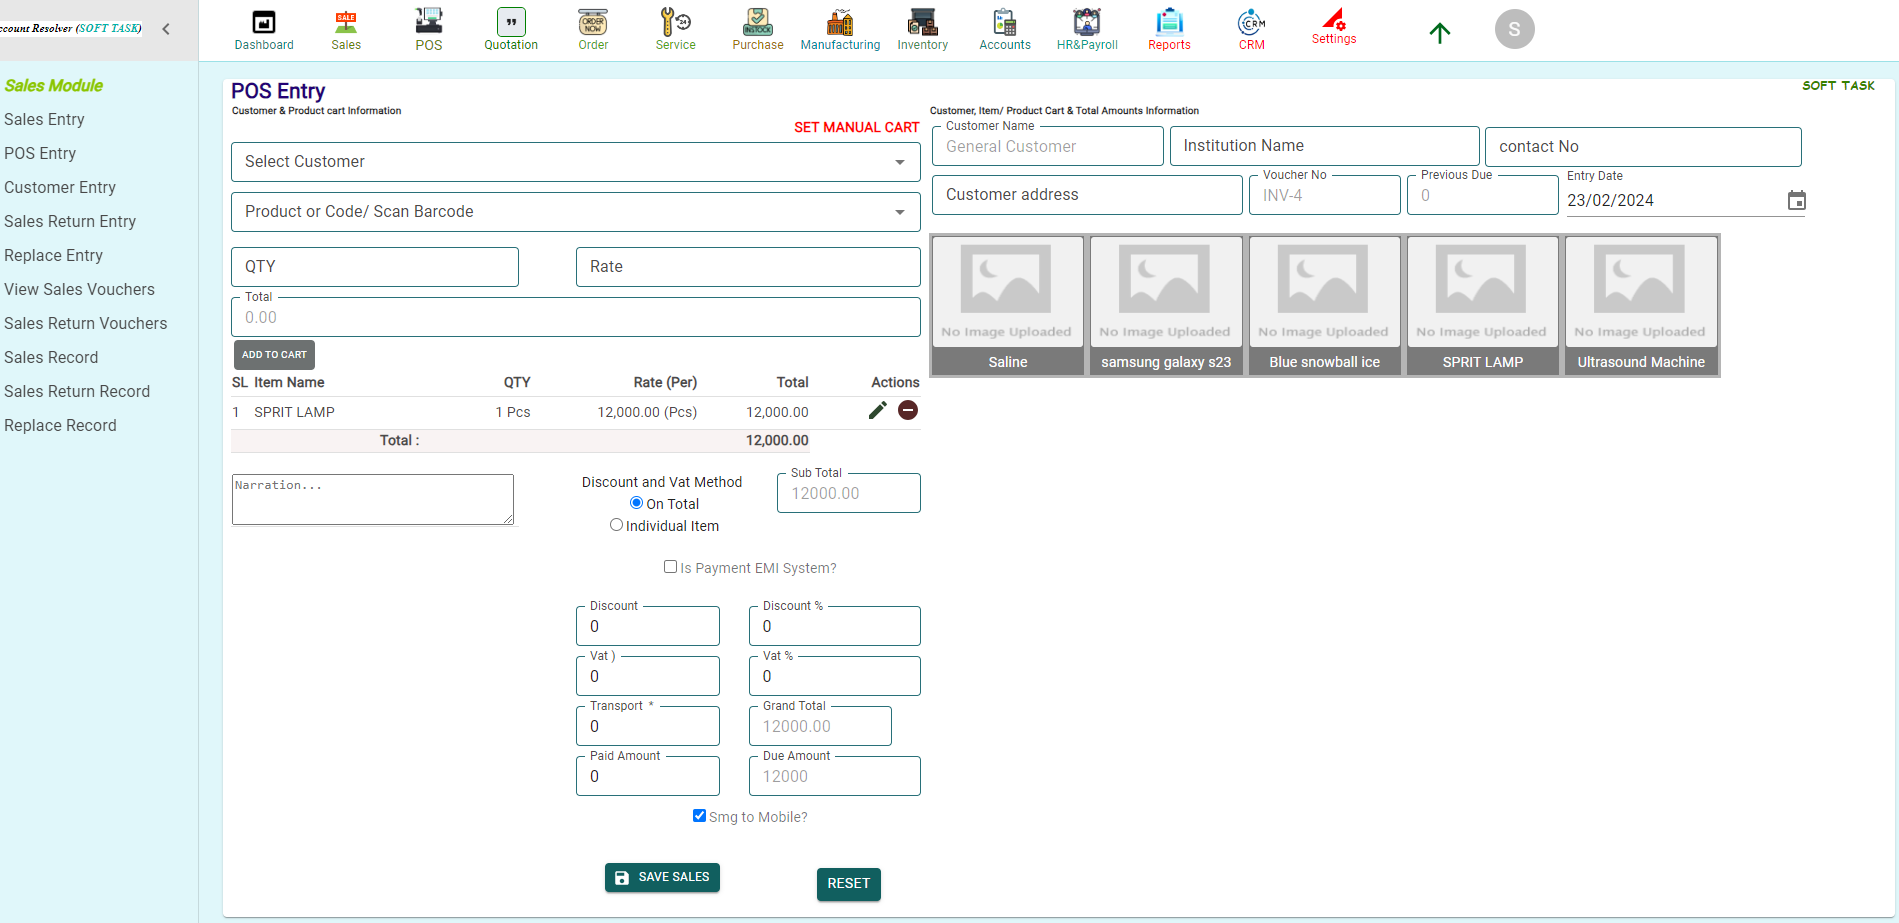Click the SET MANUAL CART link

coord(856,127)
